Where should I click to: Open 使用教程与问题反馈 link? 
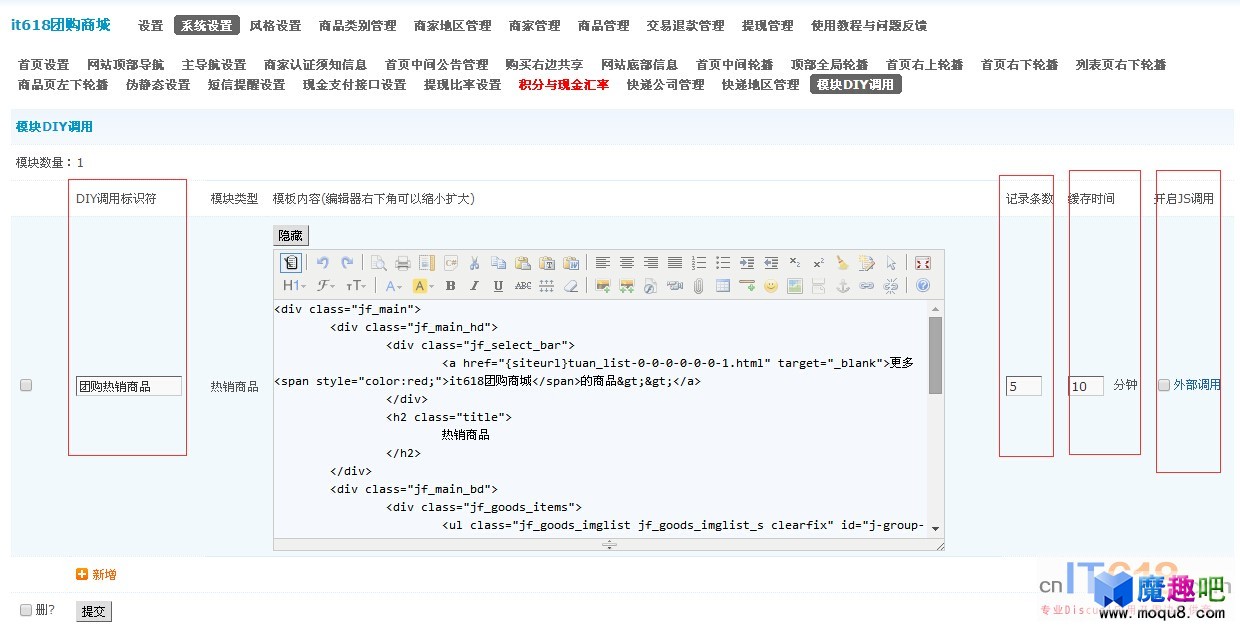pyautogui.click(x=869, y=26)
